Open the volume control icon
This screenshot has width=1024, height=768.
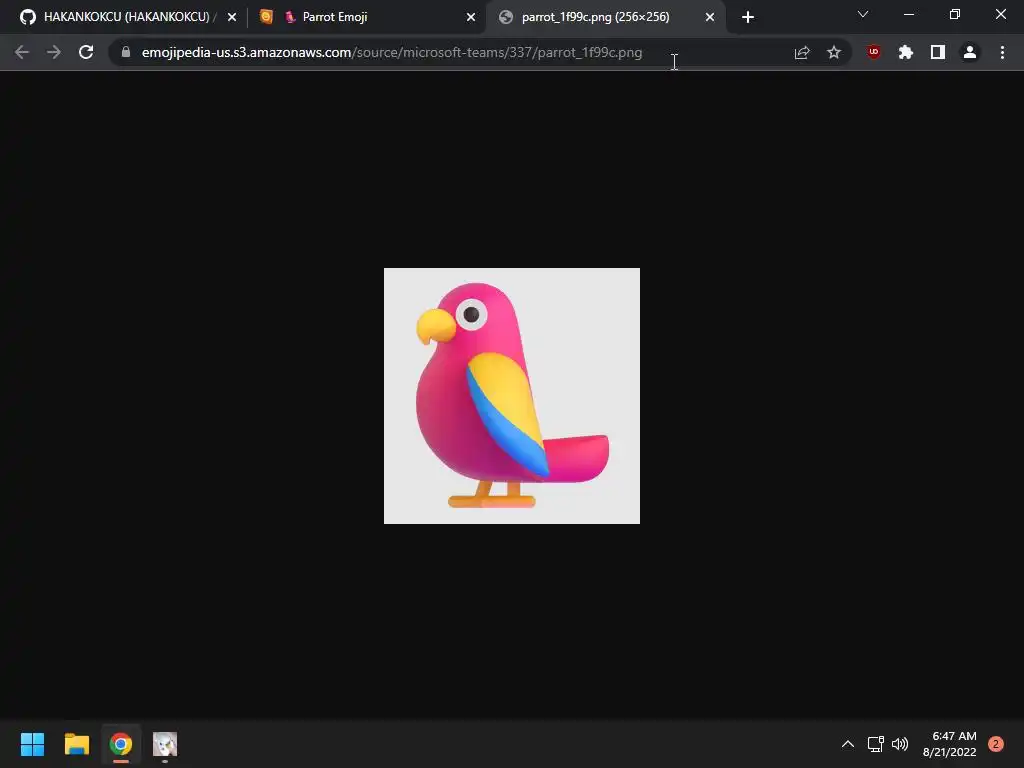(900, 744)
